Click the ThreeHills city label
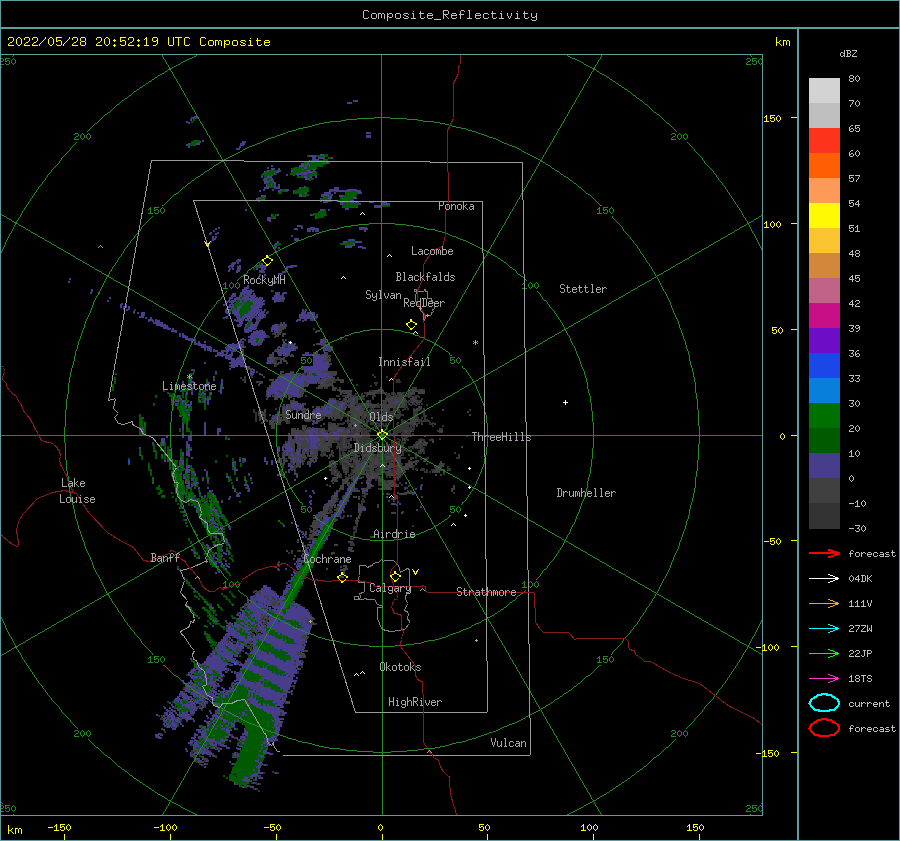This screenshot has width=900, height=841. pyautogui.click(x=502, y=437)
